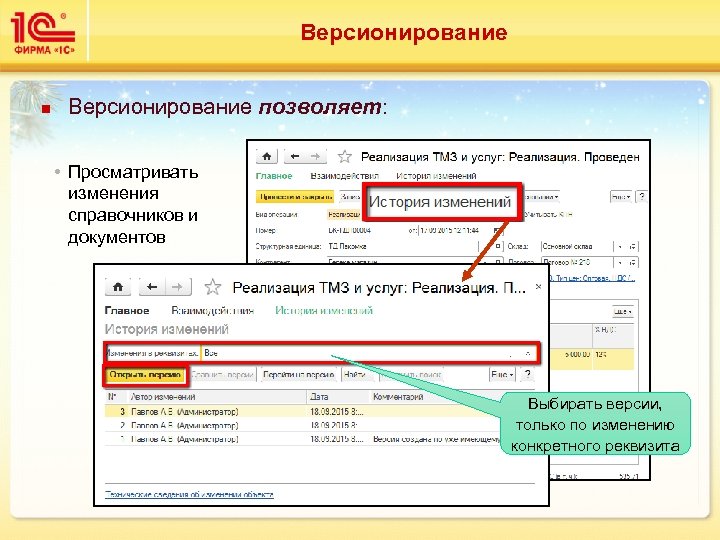The height and width of the screenshot is (540, 720).
Task: Open calendar icon next to document date
Action: coord(498,230)
